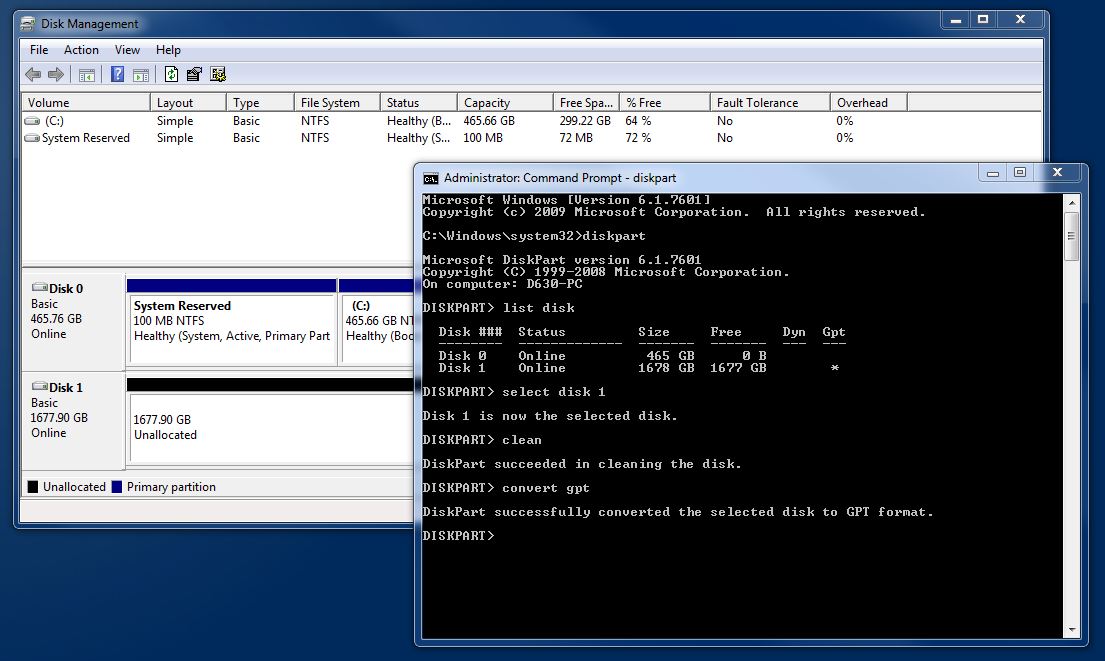Toggle the Show/Hide Console Tree toolbar icon
1105x661 pixels.
(x=87, y=74)
